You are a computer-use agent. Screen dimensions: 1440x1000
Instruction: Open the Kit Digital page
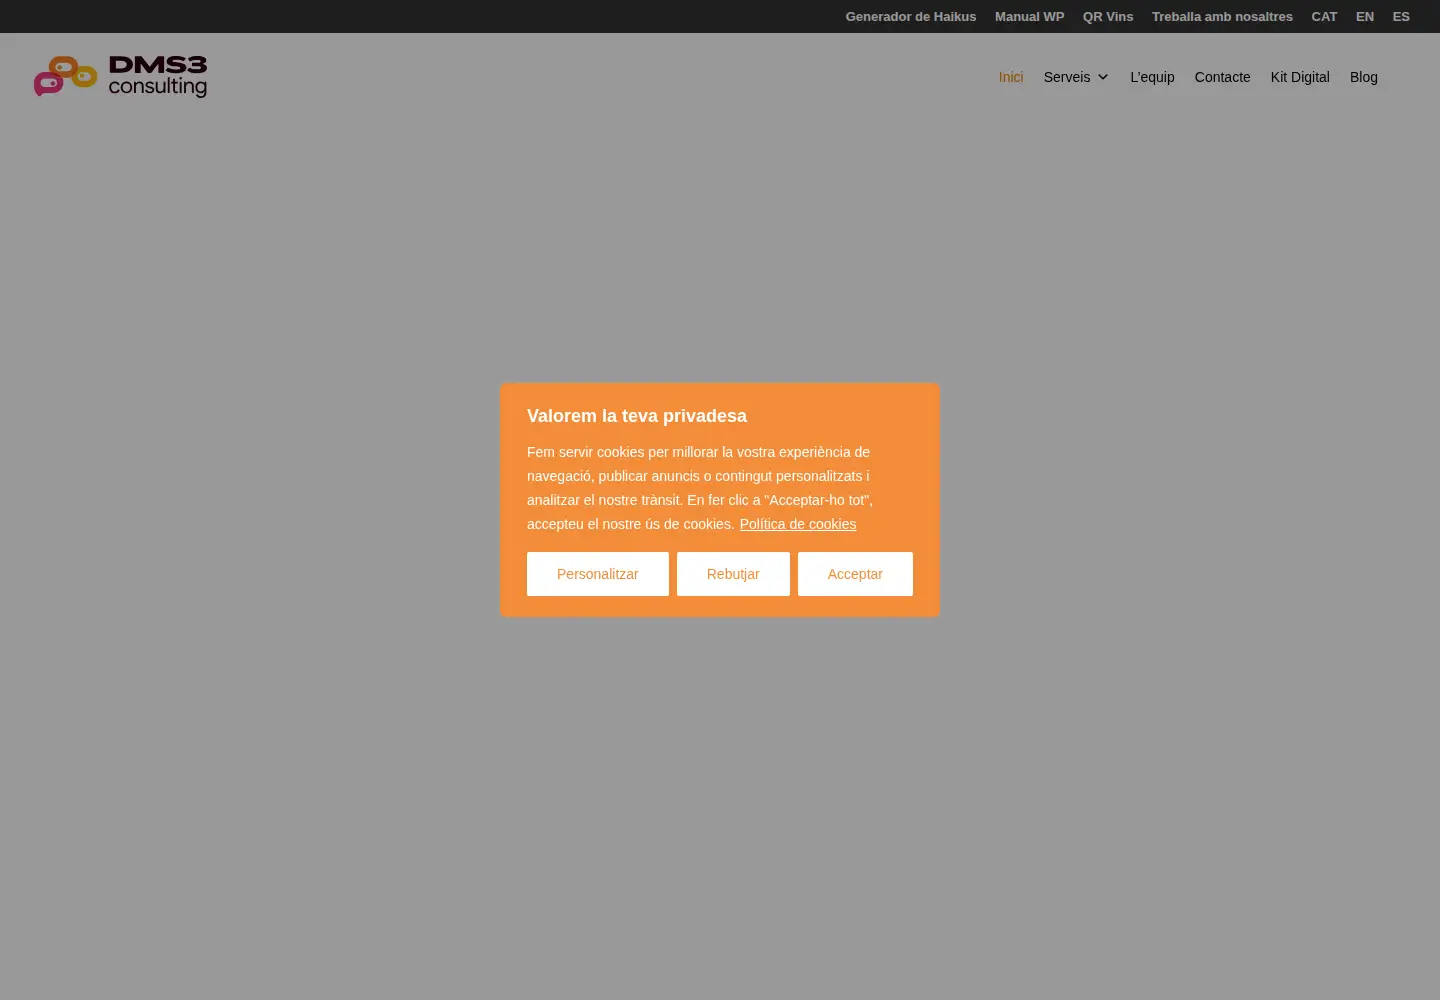click(x=1300, y=77)
